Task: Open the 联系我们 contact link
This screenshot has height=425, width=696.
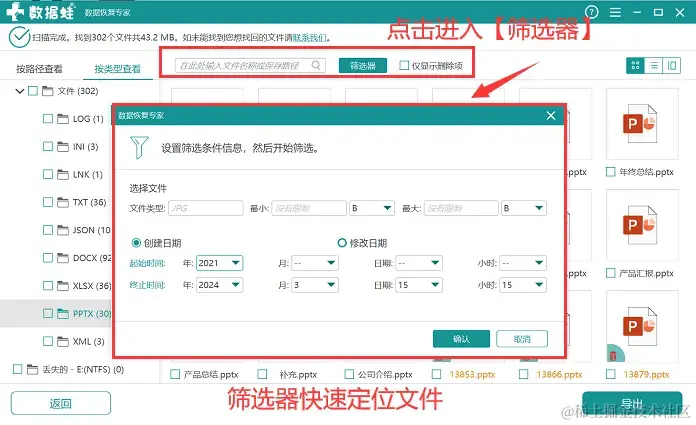Action: pos(309,38)
